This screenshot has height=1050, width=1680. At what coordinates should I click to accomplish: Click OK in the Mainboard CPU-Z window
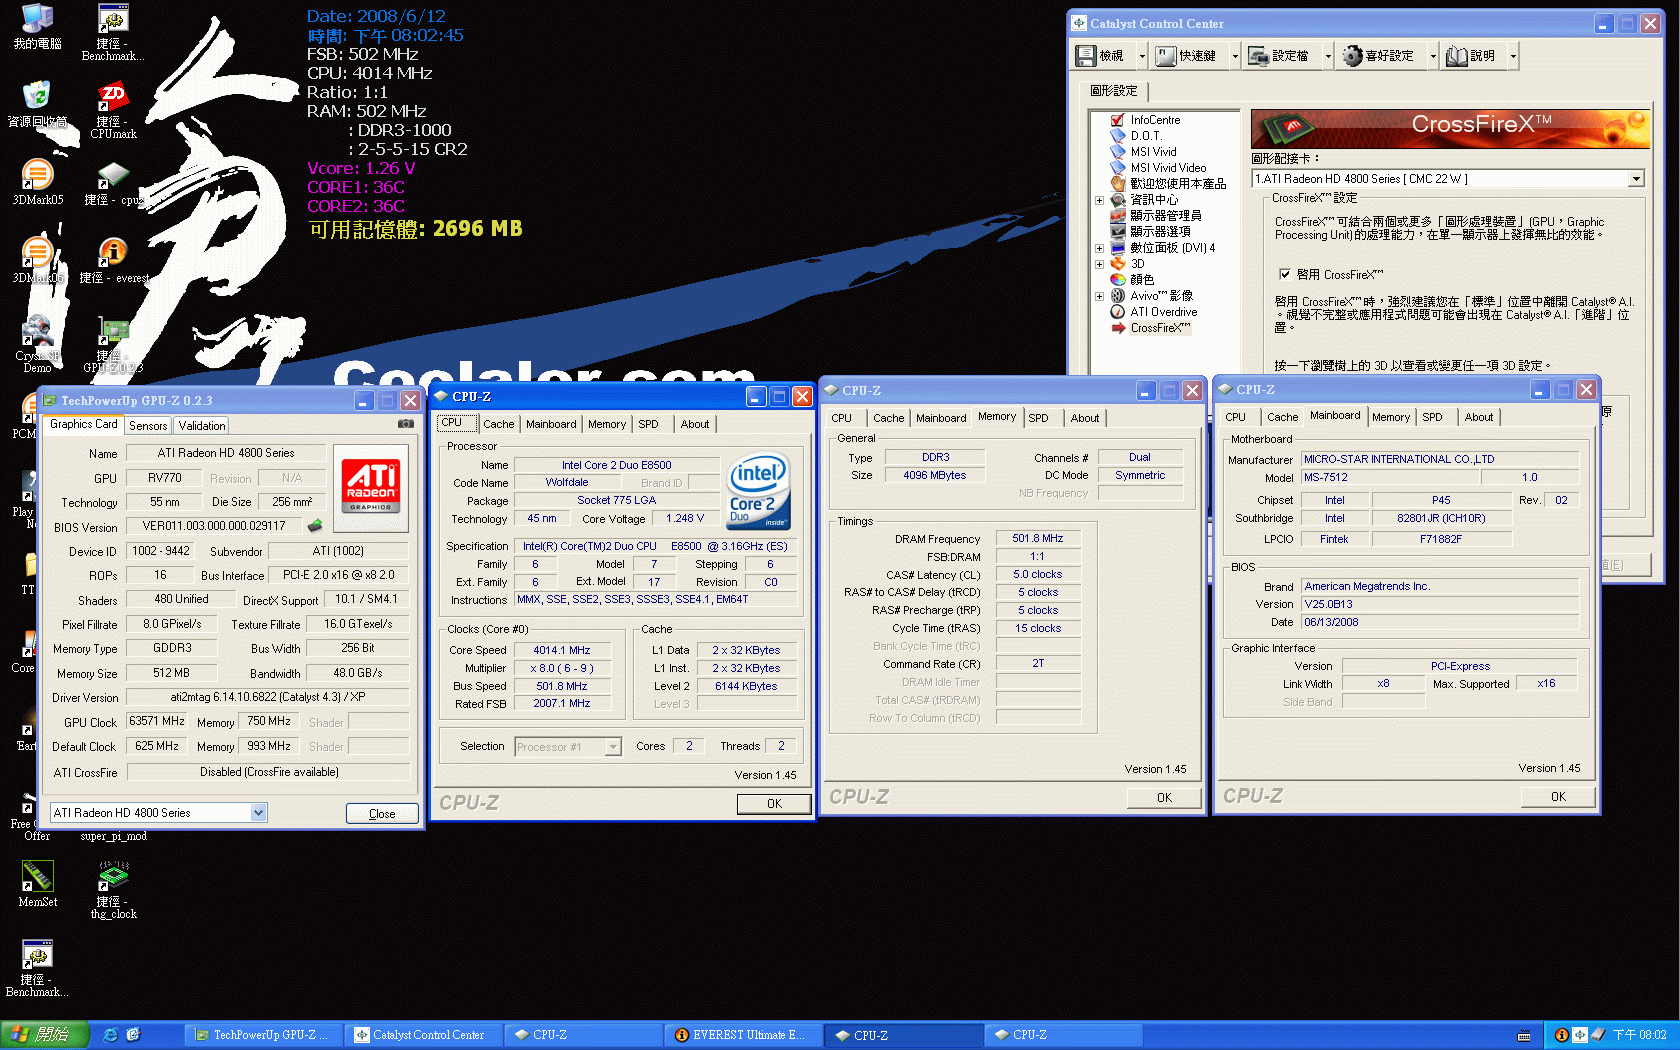coord(1558,797)
